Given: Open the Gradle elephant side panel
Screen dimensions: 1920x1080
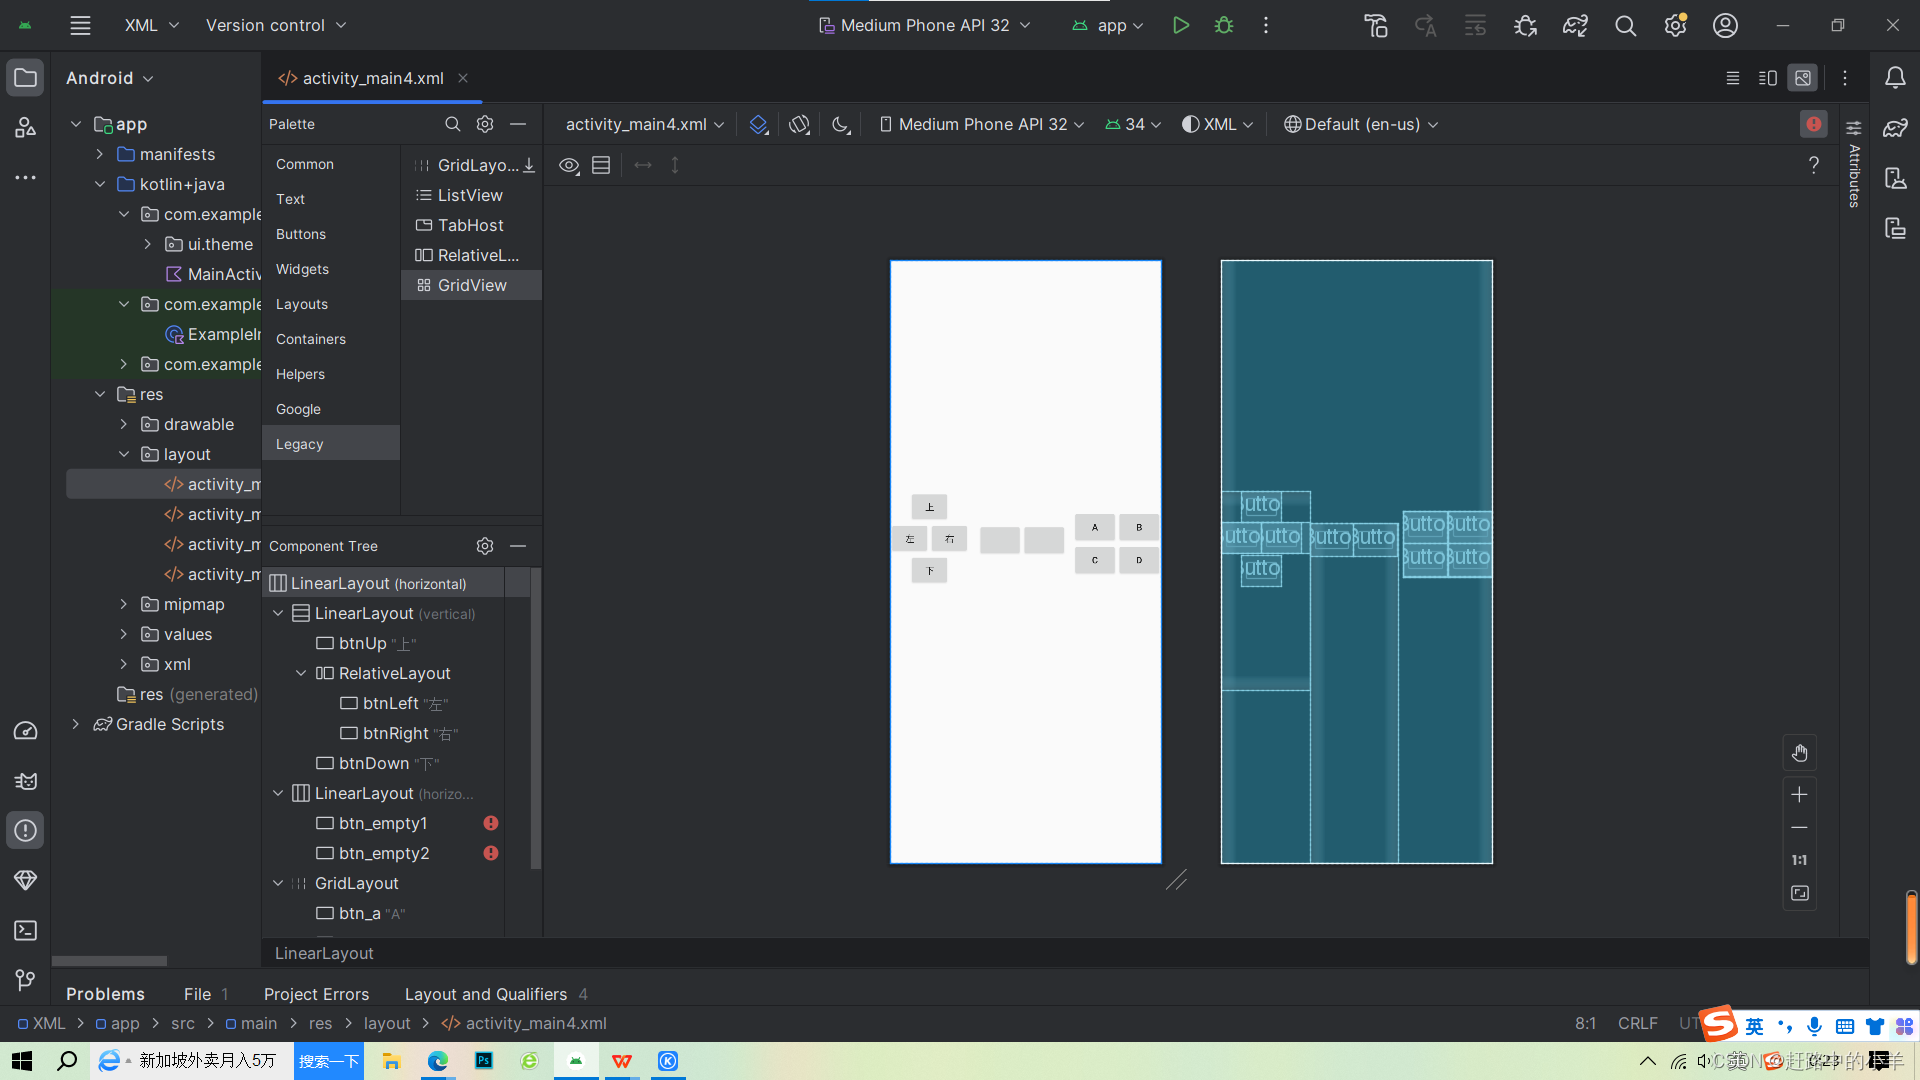Looking at the screenshot, I should 1895,128.
